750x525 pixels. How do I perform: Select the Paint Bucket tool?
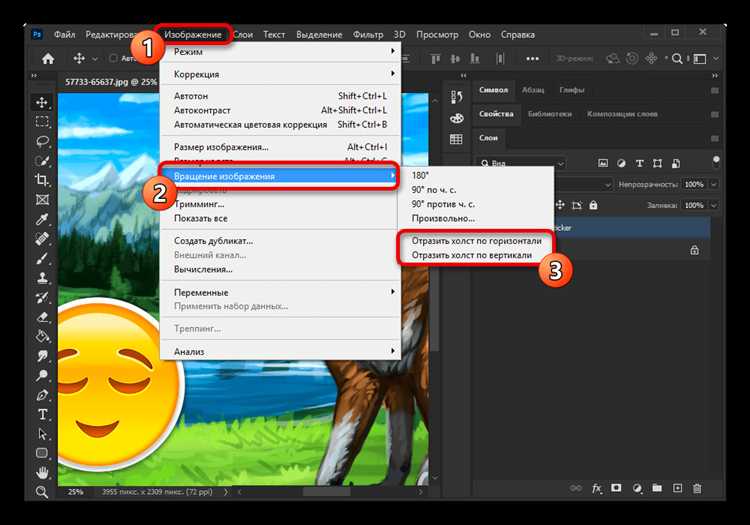(42, 337)
